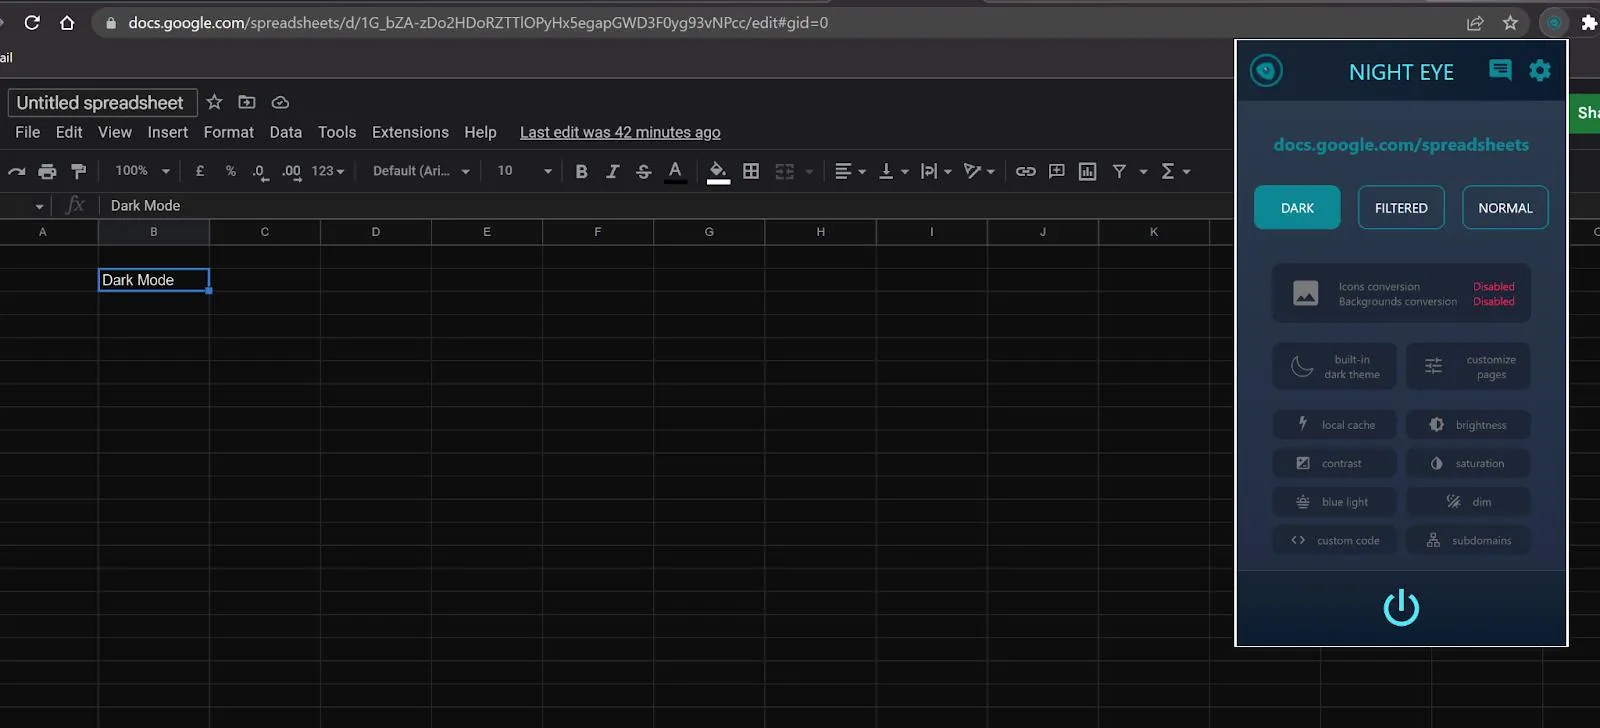Viewport: 1600px width, 728px height.
Task: Check the cloud document status icon
Action: click(x=280, y=102)
